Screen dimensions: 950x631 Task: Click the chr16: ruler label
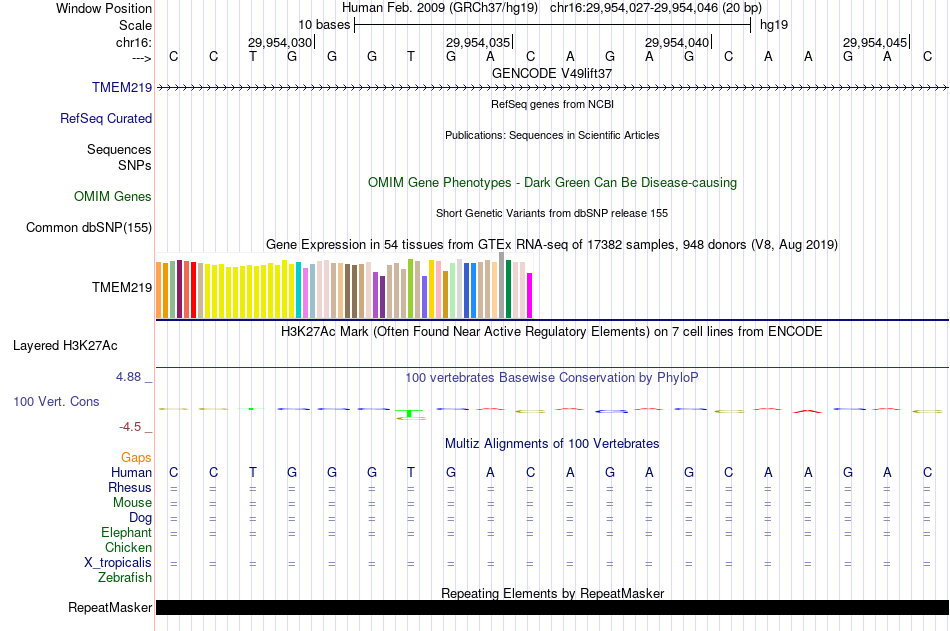[x=134, y=42]
